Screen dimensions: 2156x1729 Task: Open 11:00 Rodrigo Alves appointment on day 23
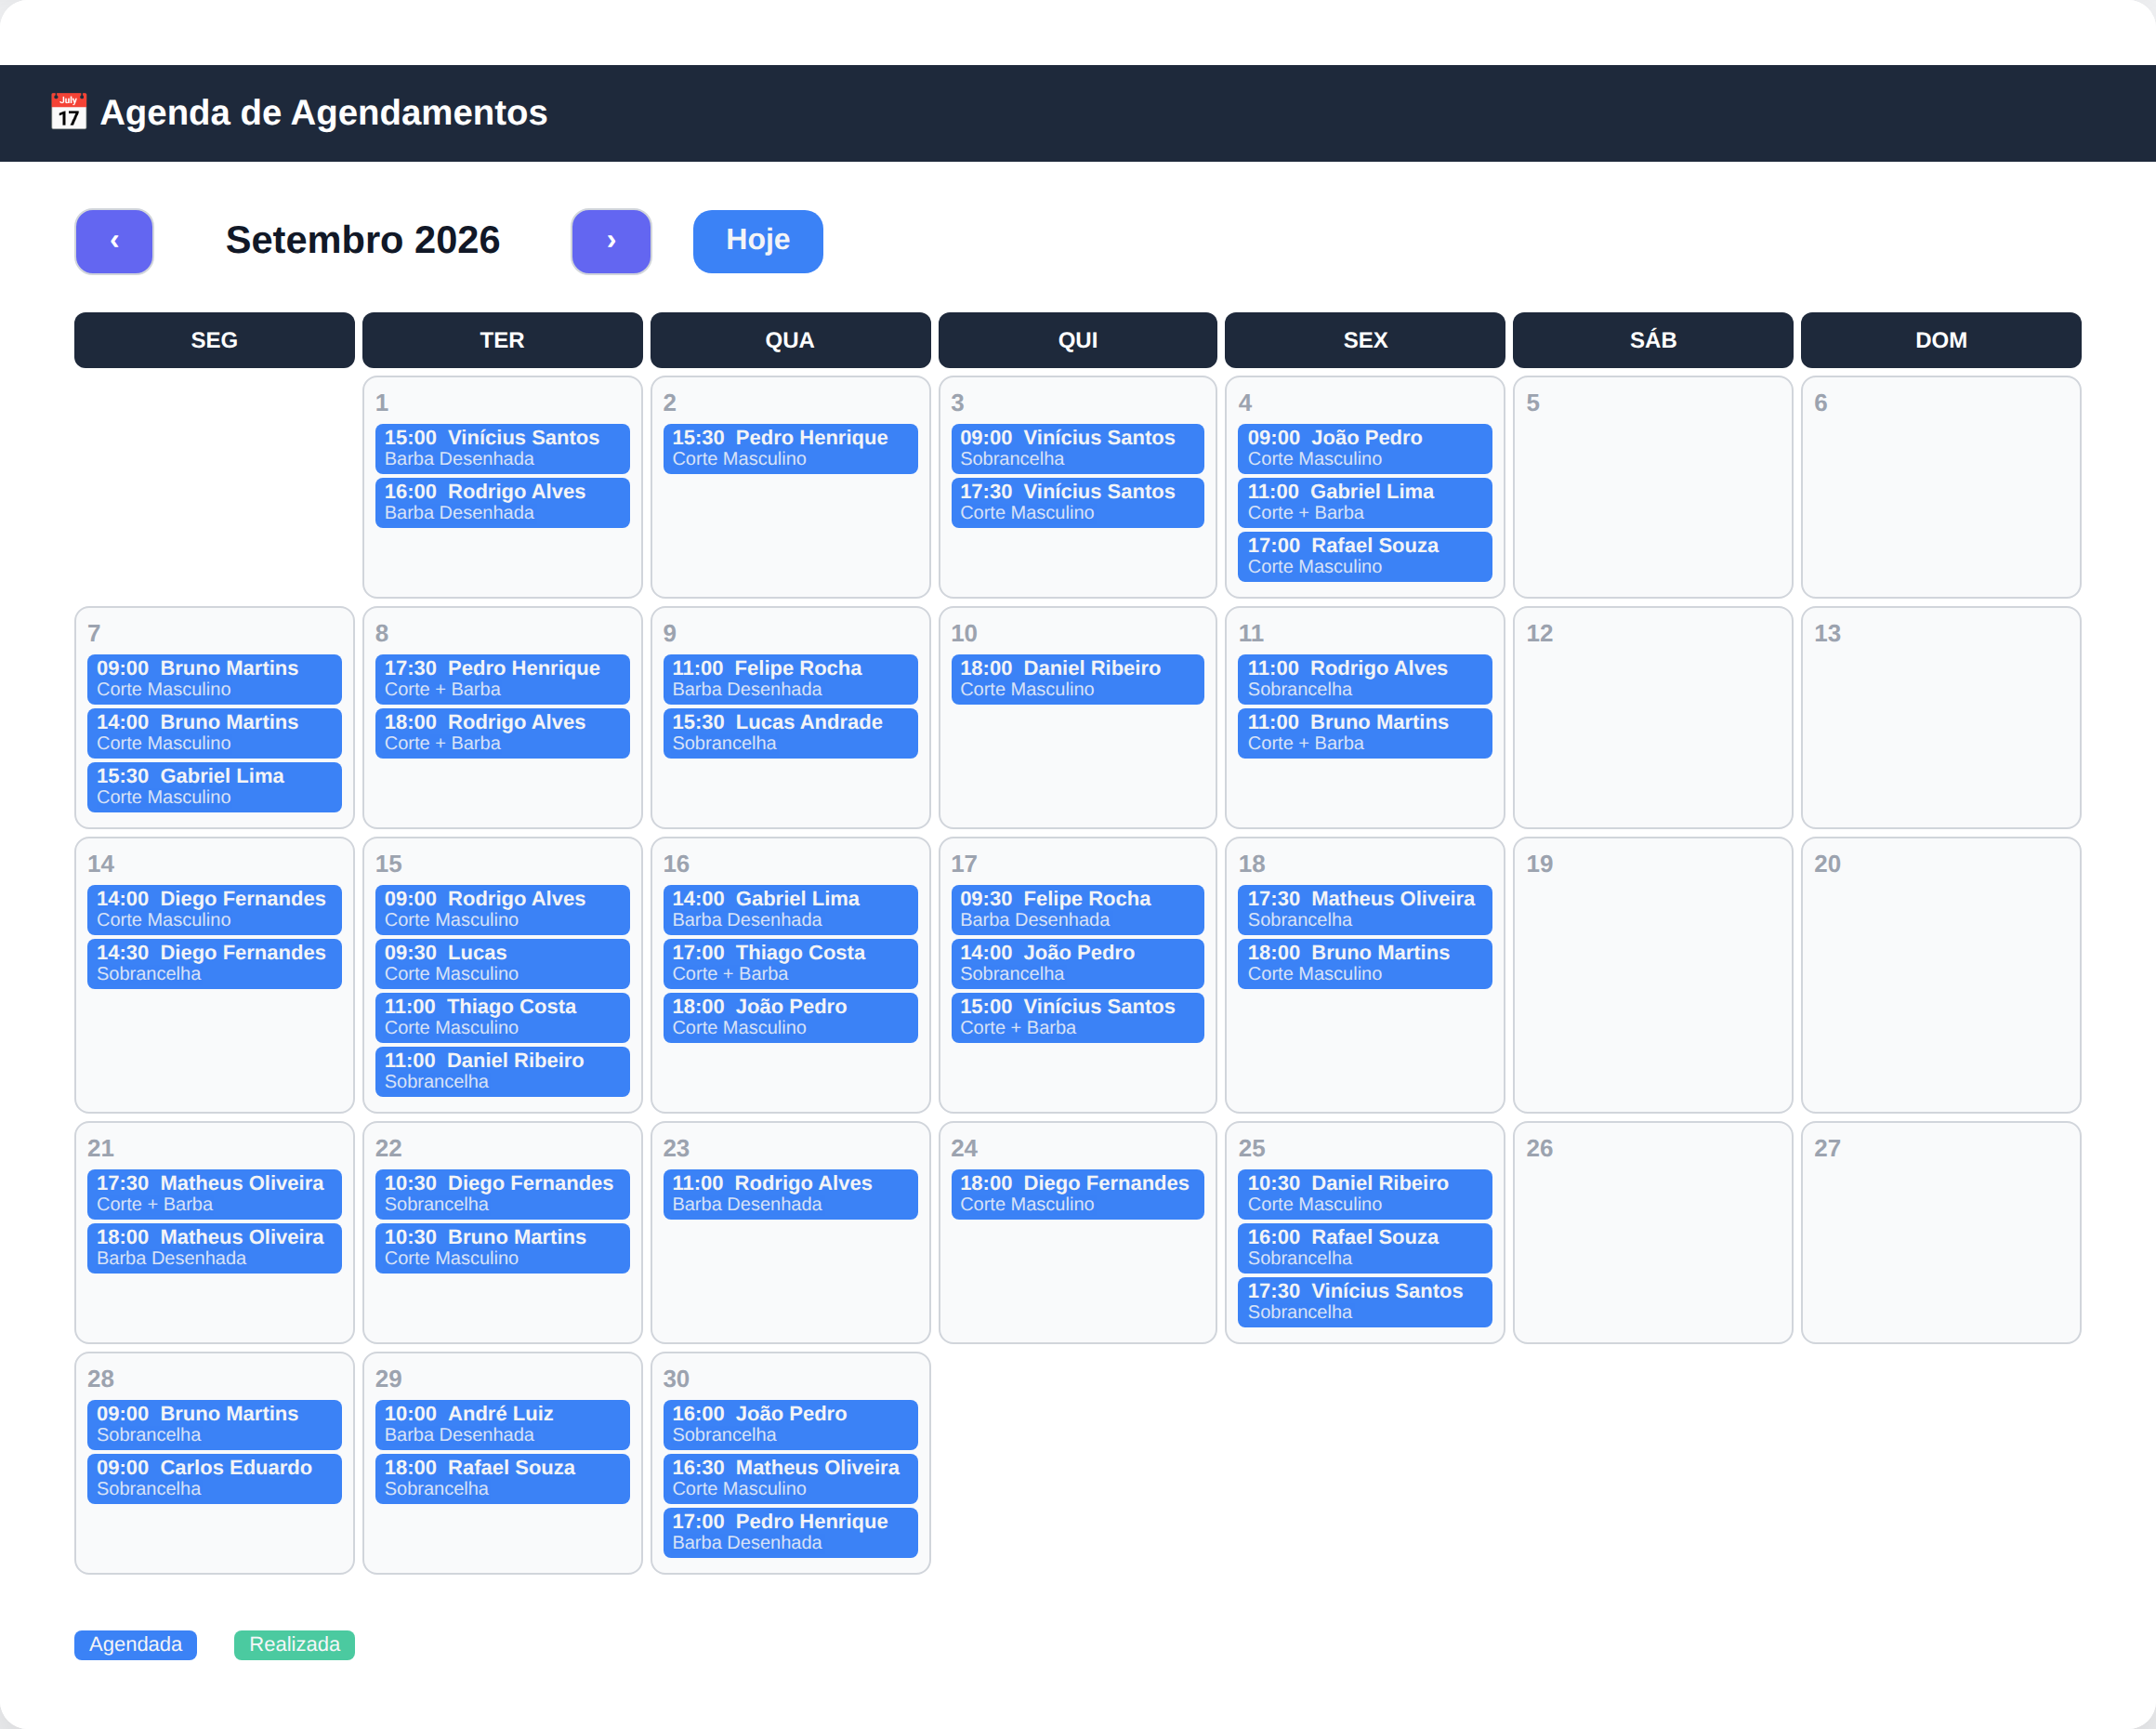click(x=790, y=1194)
